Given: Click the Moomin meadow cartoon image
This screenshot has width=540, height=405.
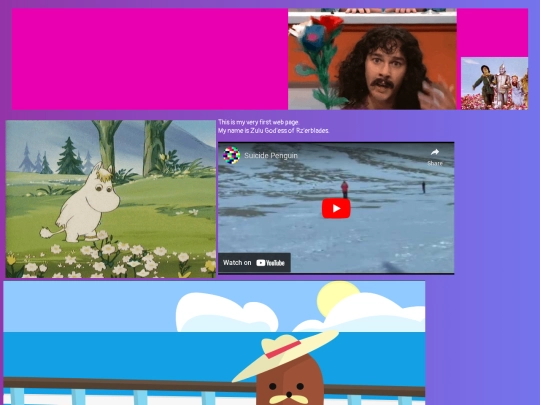Looking at the screenshot, I should (x=111, y=199).
